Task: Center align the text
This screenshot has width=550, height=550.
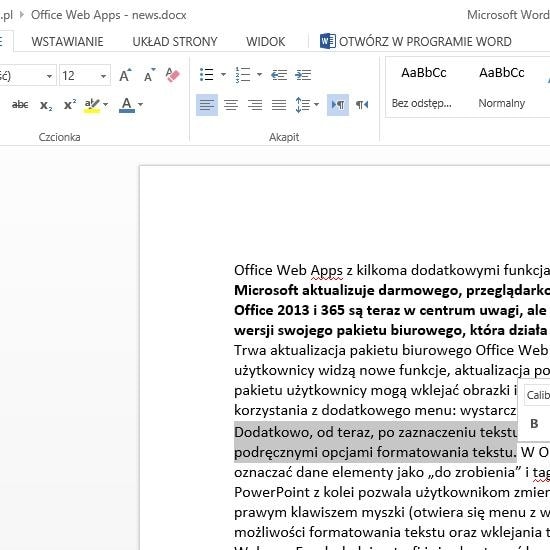Action: point(231,105)
